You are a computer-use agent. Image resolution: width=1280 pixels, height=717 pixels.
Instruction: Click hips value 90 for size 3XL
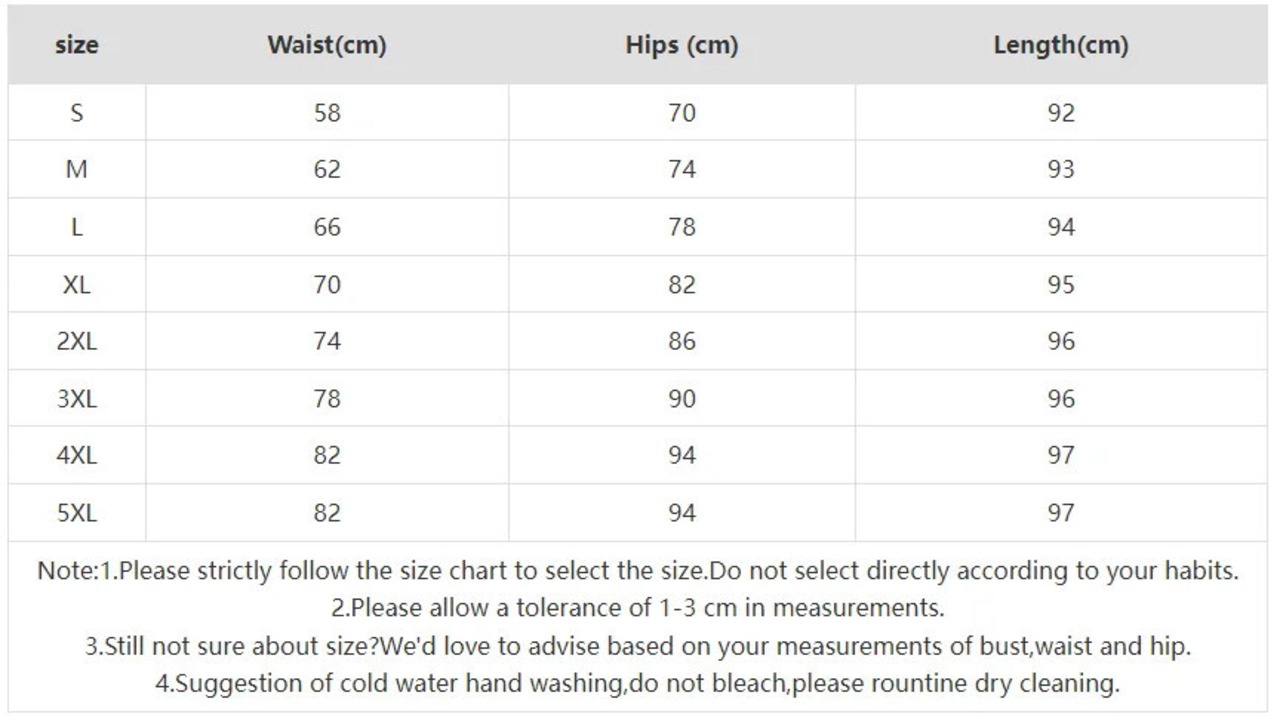(682, 399)
